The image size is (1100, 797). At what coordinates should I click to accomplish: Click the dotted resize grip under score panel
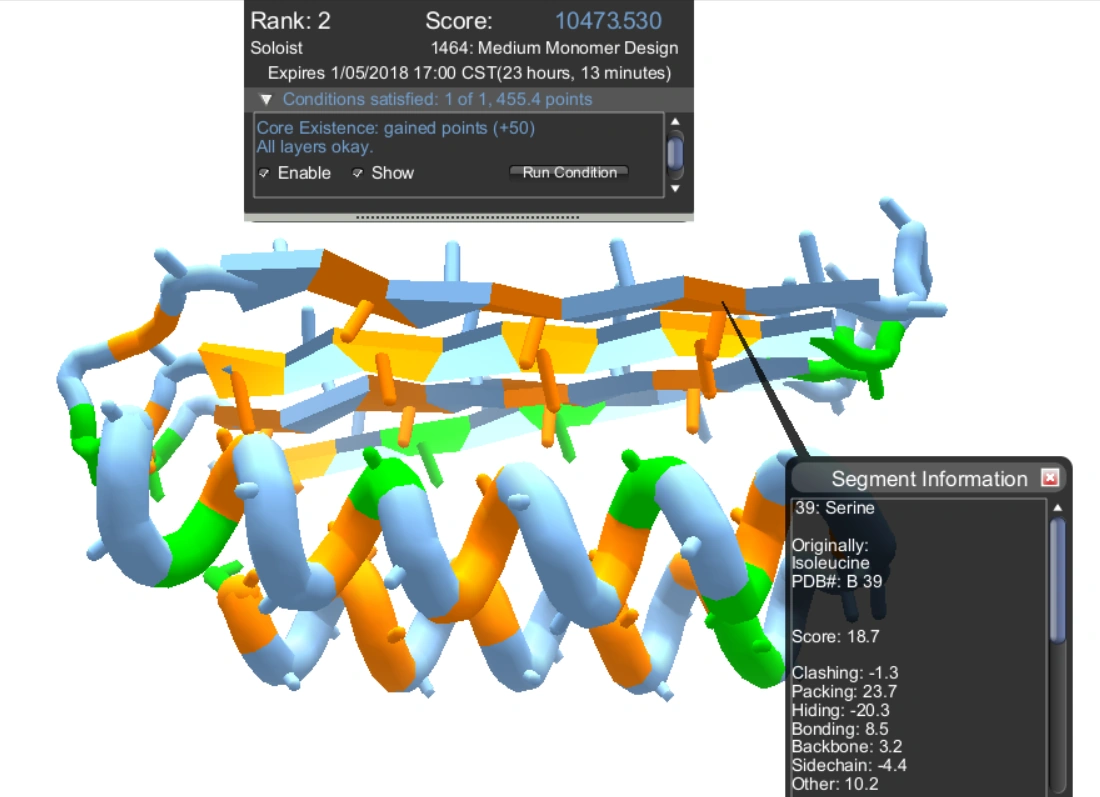468,216
